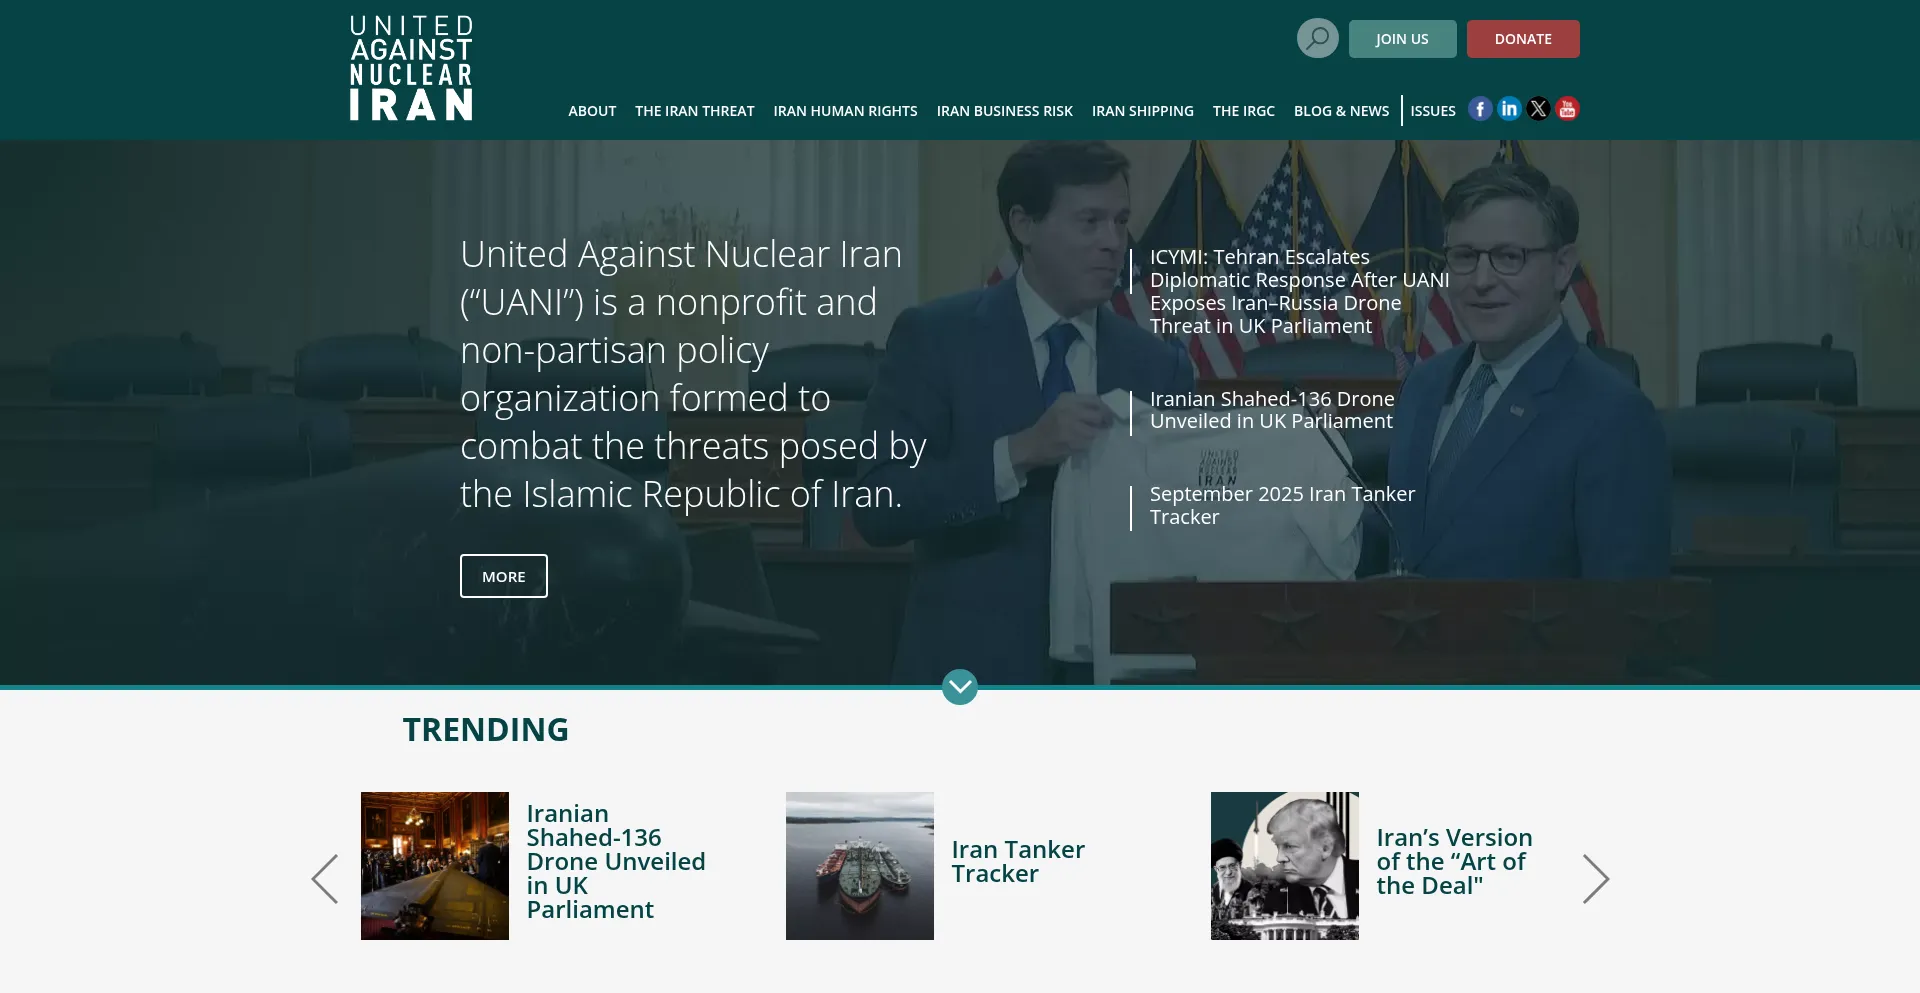Click the More button in hero
Image resolution: width=1920 pixels, height=993 pixels.
tap(503, 576)
